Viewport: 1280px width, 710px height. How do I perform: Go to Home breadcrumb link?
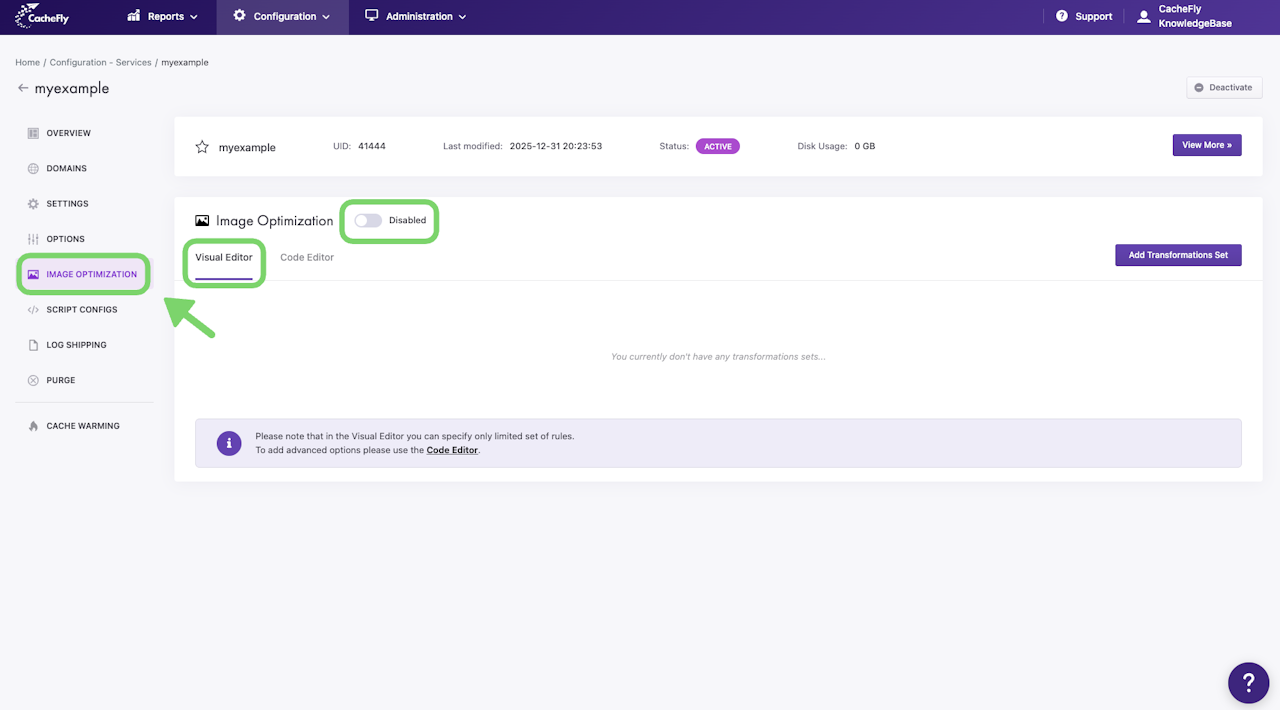tap(27, 63)
